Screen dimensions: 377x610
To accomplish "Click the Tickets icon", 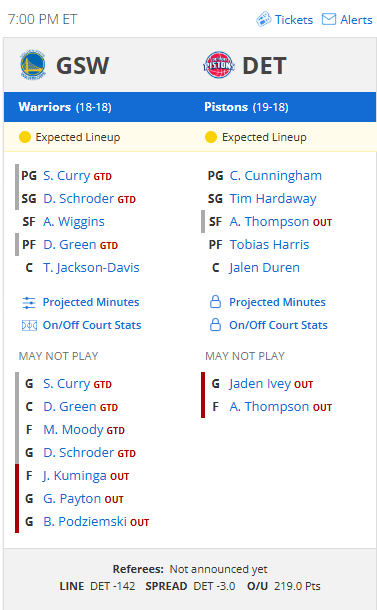I will click(263, 19).
